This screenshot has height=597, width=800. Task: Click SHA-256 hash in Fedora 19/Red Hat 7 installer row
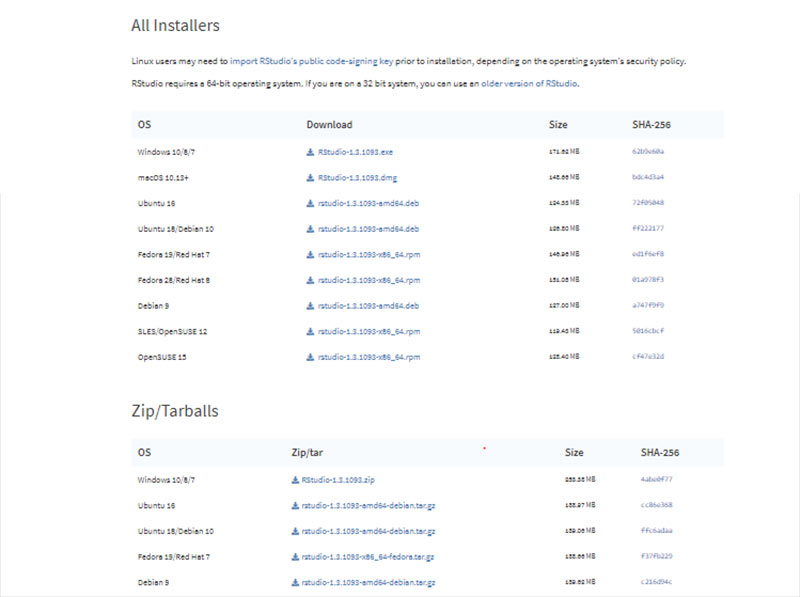coord(648,254)
